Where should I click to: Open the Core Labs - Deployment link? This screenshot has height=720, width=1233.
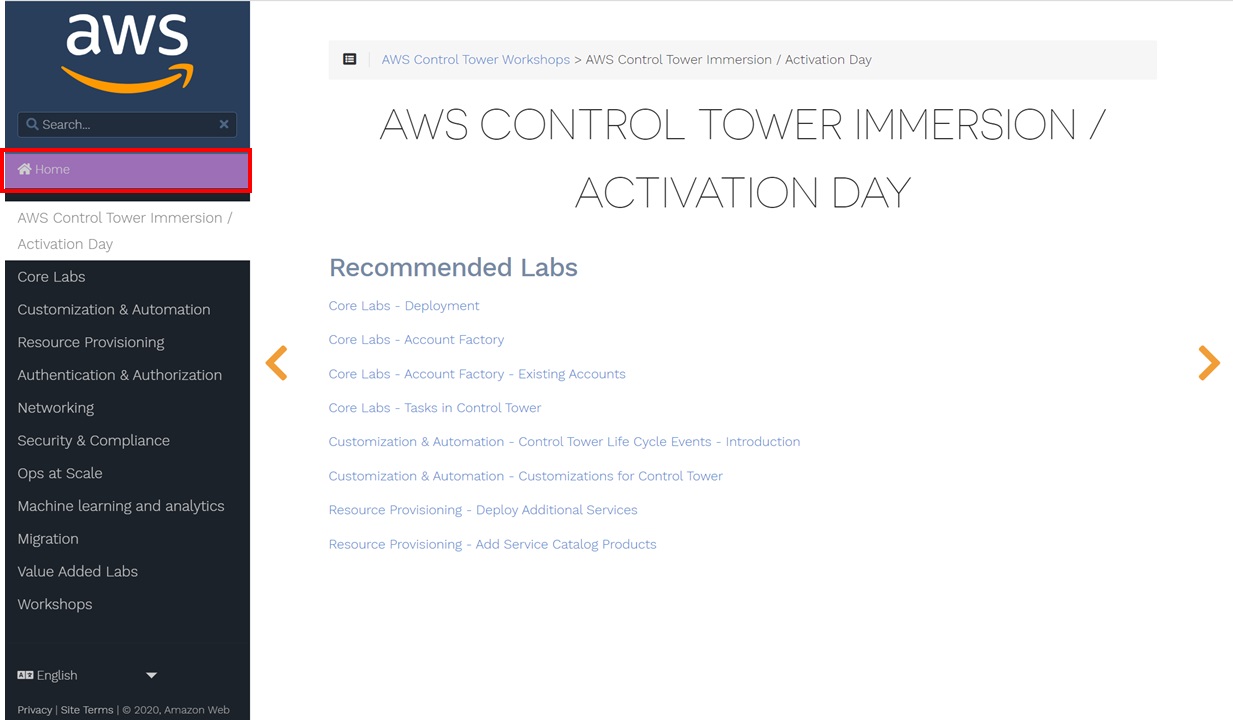[404, 305]
